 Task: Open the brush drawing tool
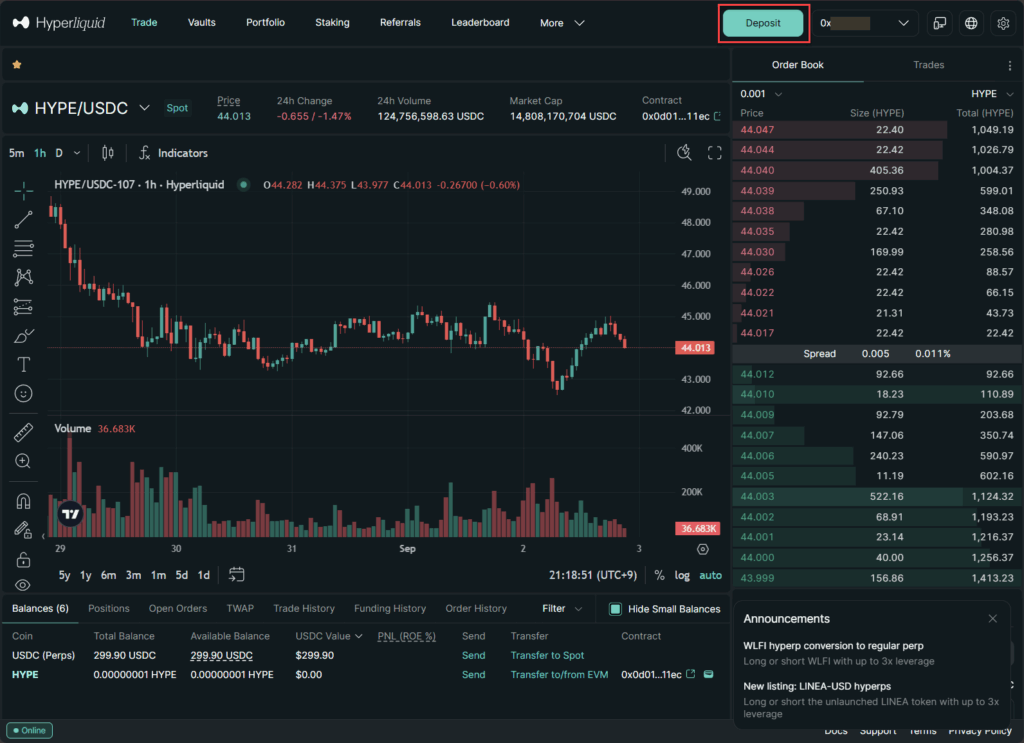(24, 336)
